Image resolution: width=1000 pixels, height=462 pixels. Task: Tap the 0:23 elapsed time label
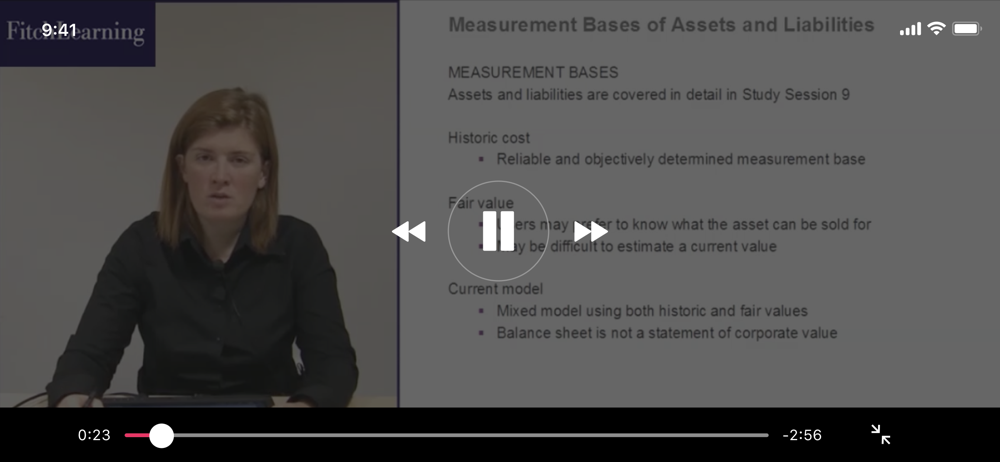[94, 435]
